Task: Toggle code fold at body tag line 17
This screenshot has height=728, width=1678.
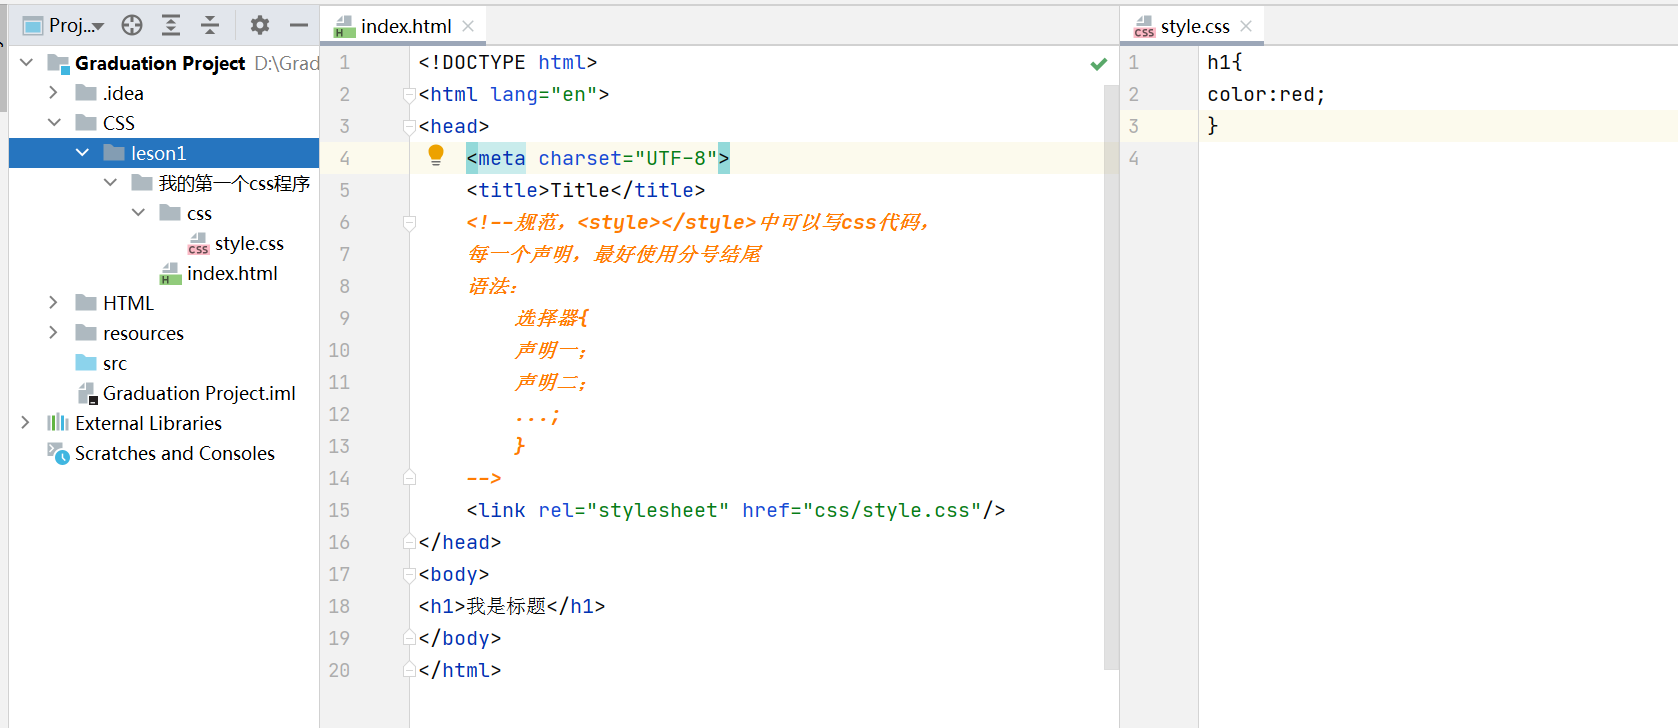Action: tap(409, 575)
